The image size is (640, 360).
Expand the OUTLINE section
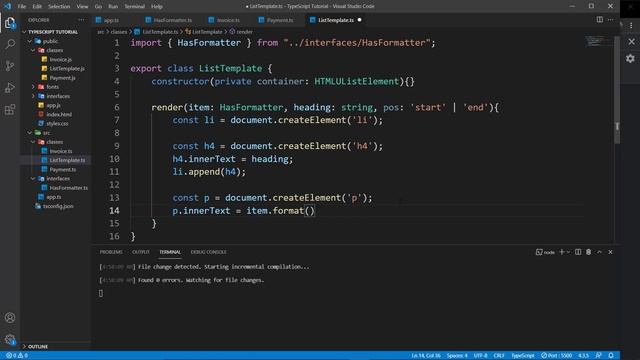pyautogui.click(x=38, y=347)
